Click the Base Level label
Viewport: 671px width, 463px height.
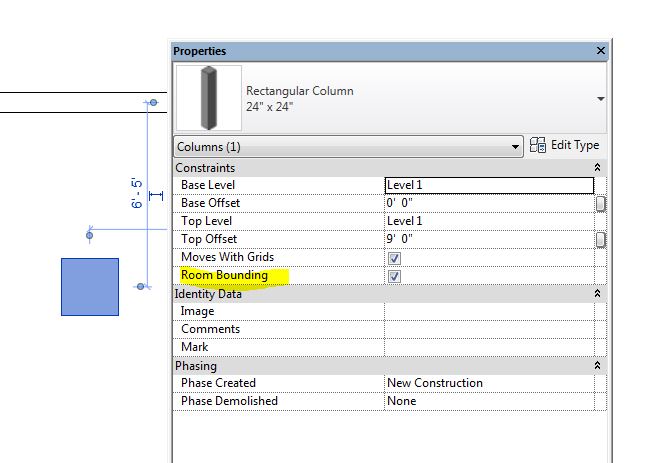pos(208,185)
